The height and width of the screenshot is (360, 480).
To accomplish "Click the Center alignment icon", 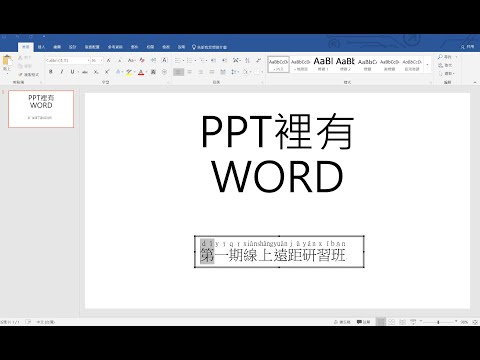I will [189, 72].
